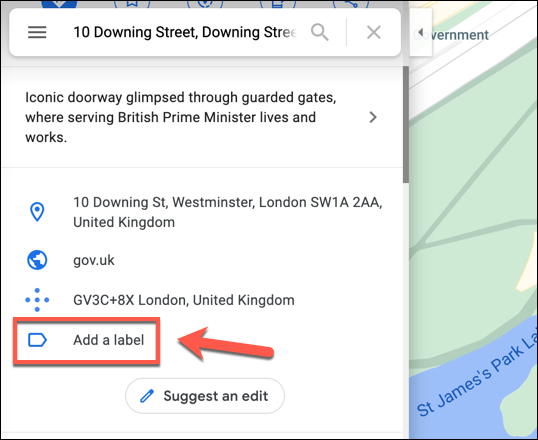Collapse the side panel using arrow tab

[421, 33]
